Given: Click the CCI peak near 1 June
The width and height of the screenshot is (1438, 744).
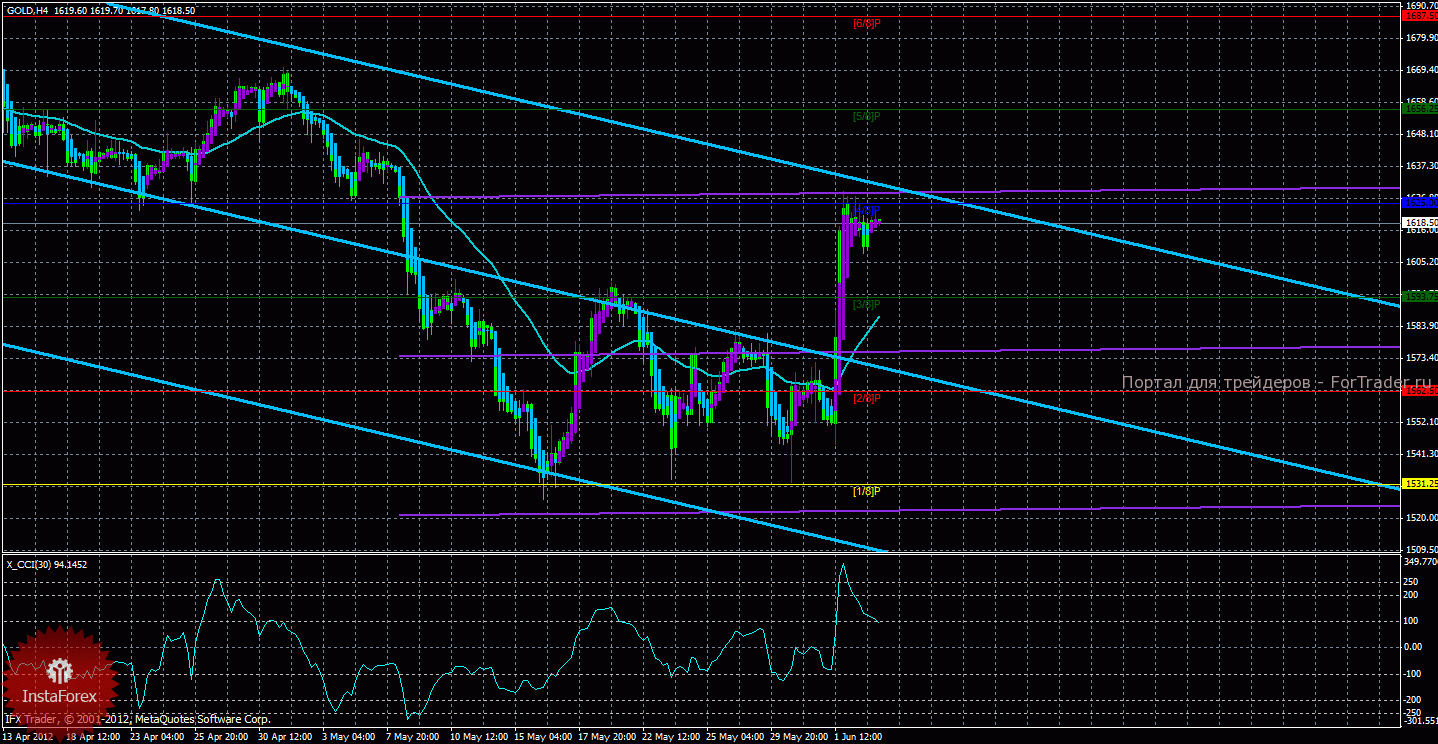Looking at the screenshot, I should [843, 566].
